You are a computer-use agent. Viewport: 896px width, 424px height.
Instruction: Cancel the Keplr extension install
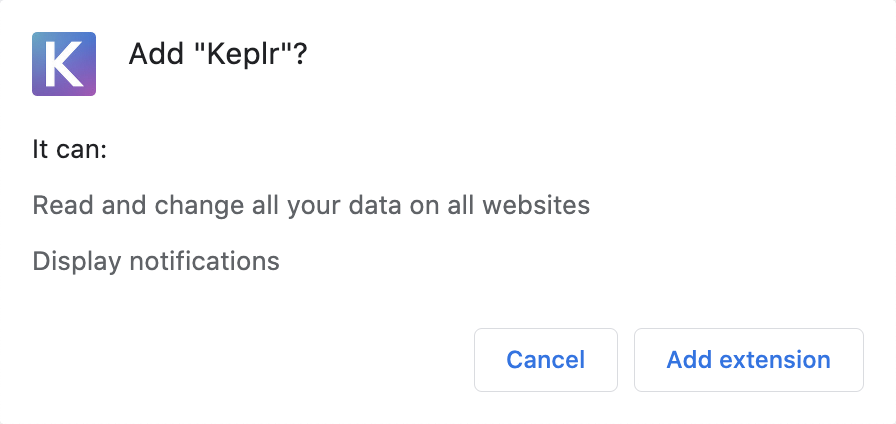tap(546, 360)
